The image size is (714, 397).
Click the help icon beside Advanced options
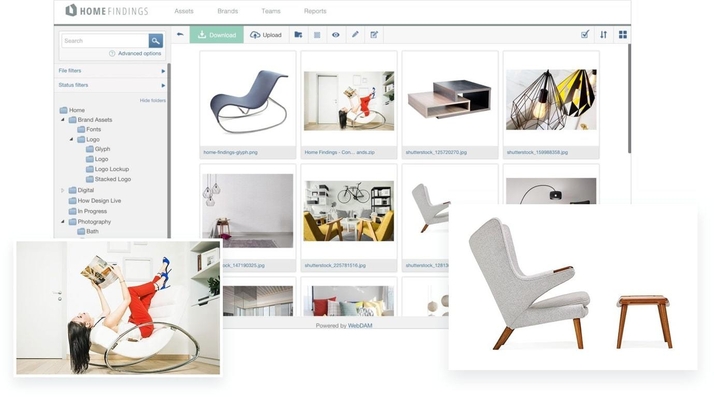point(112,53)
